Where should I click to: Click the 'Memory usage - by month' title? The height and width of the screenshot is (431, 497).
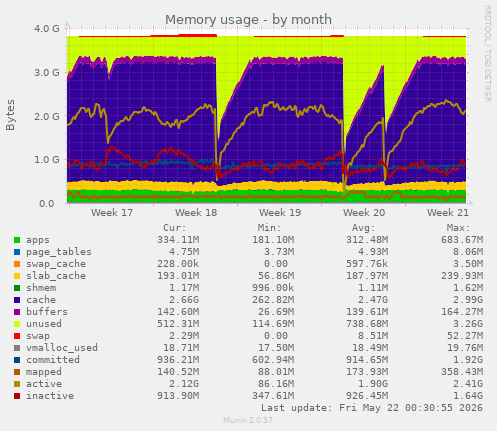pyautogui.click(x=248, y=20)
